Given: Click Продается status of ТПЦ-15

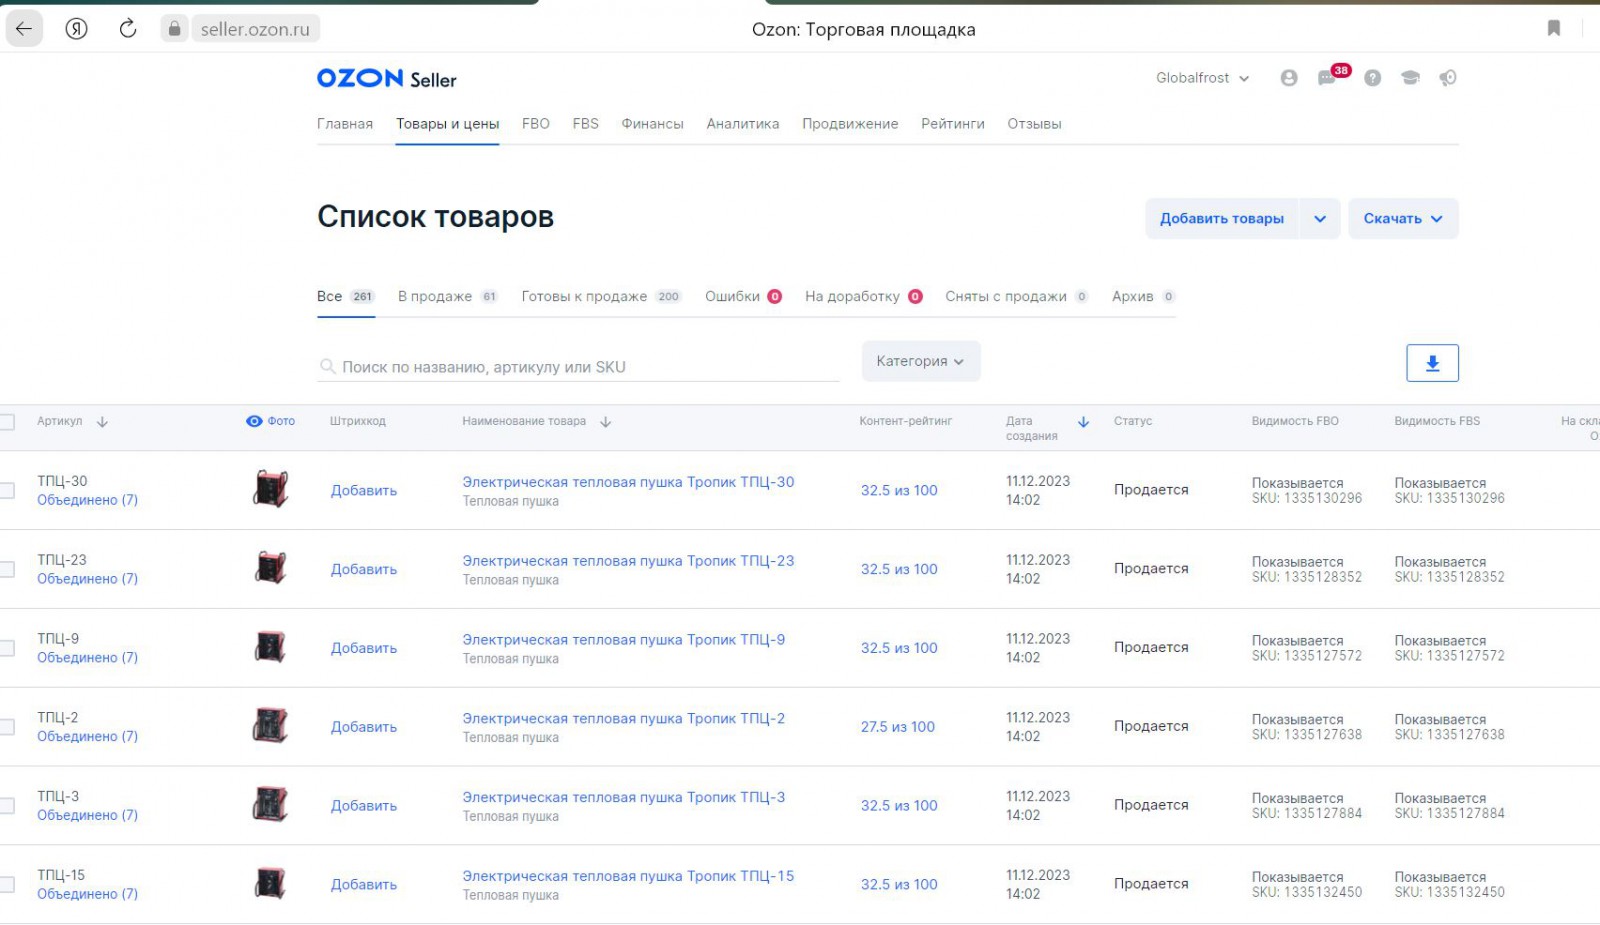Looking at the screenshot, I should (x=1151, y=884).
